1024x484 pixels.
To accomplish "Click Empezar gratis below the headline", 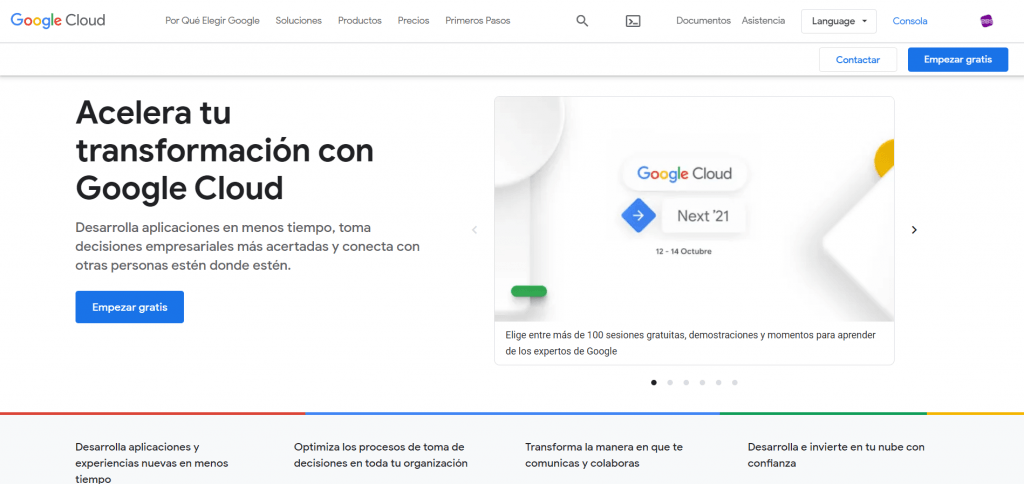I will [129, 307].
